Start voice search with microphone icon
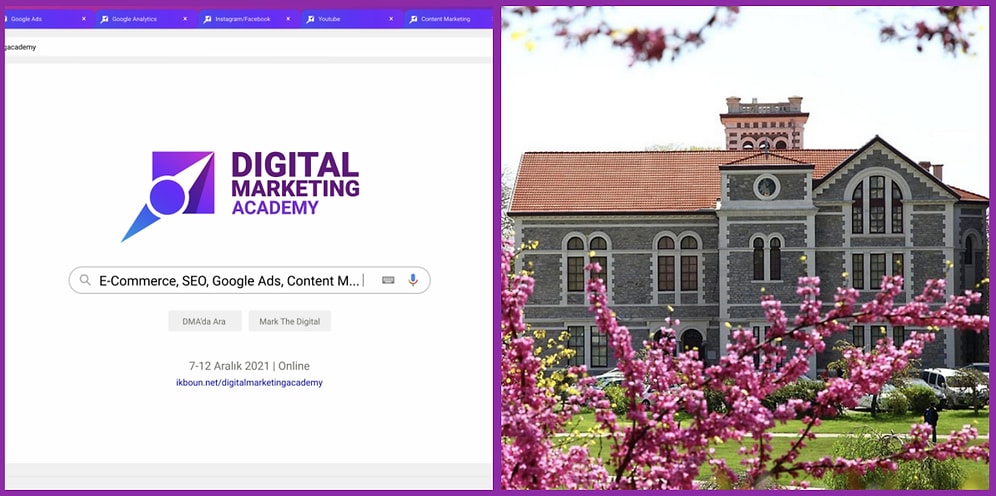This screenshot has height=496, width=996. (x=413, y=280)
